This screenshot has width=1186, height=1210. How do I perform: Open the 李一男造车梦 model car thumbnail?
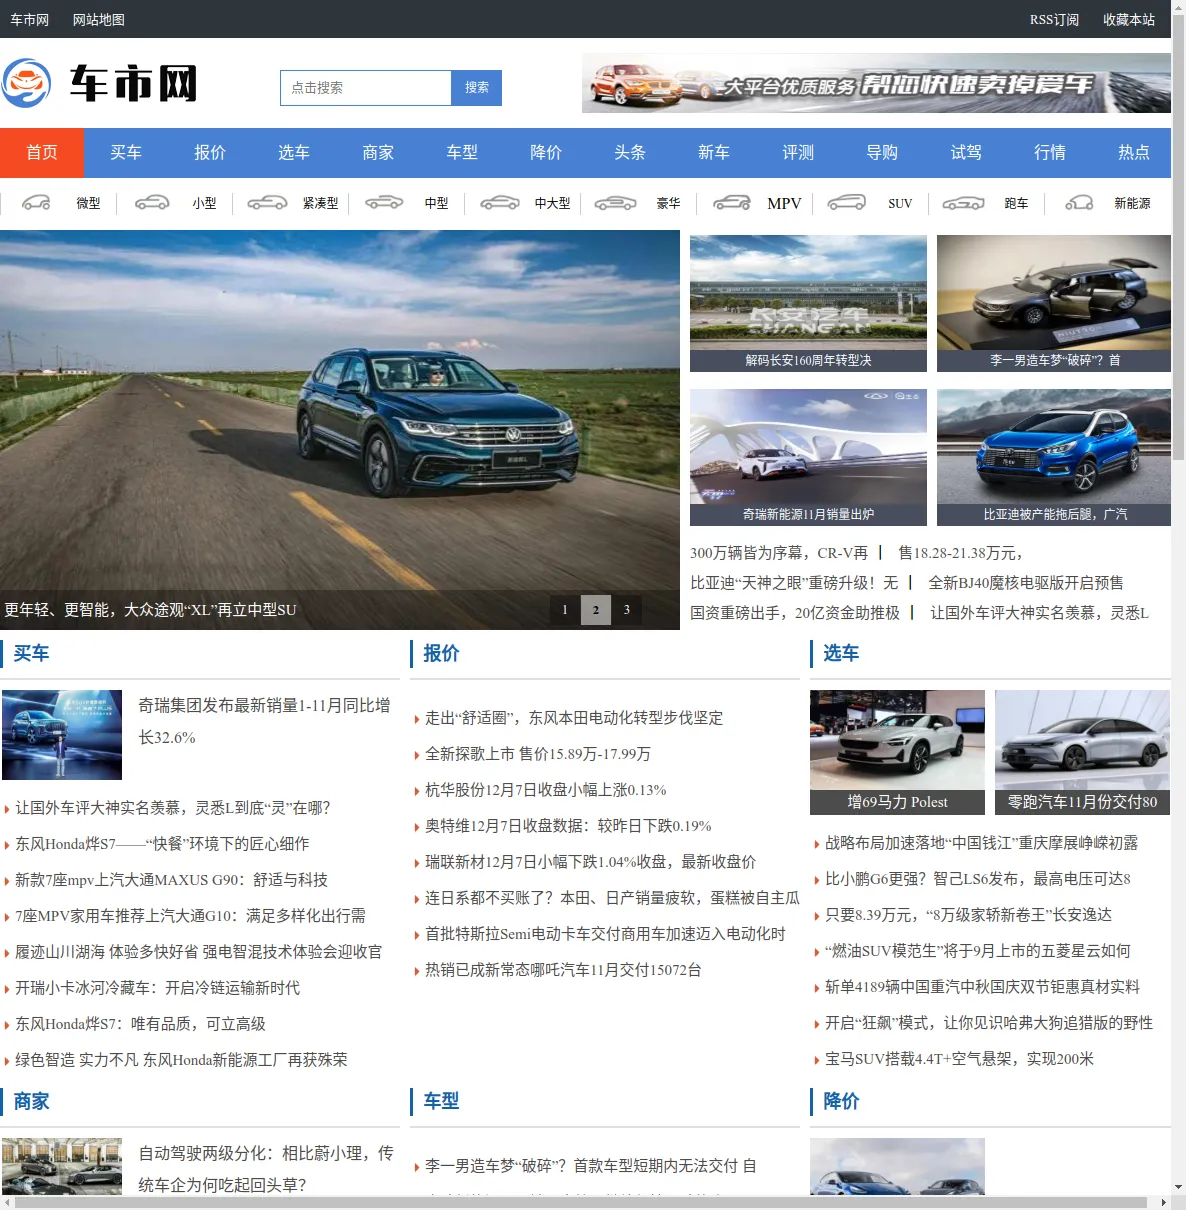1054,303
